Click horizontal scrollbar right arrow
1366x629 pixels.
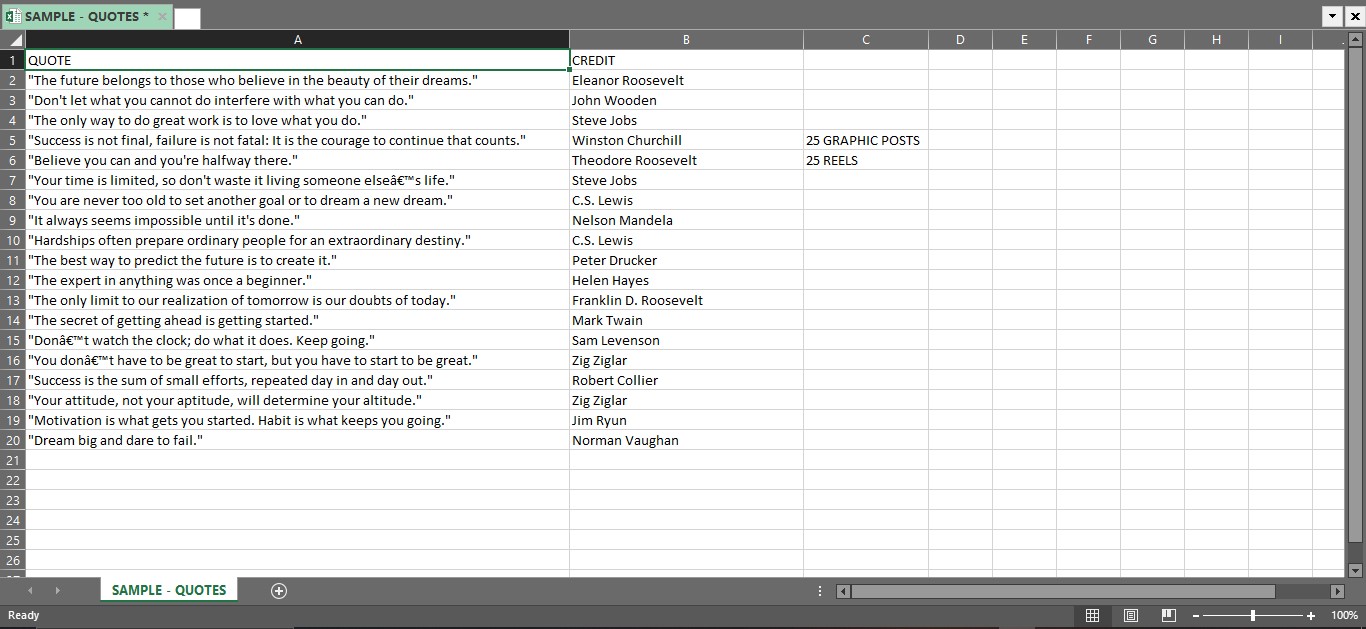pyautogui.click(x=1337, y=591)
